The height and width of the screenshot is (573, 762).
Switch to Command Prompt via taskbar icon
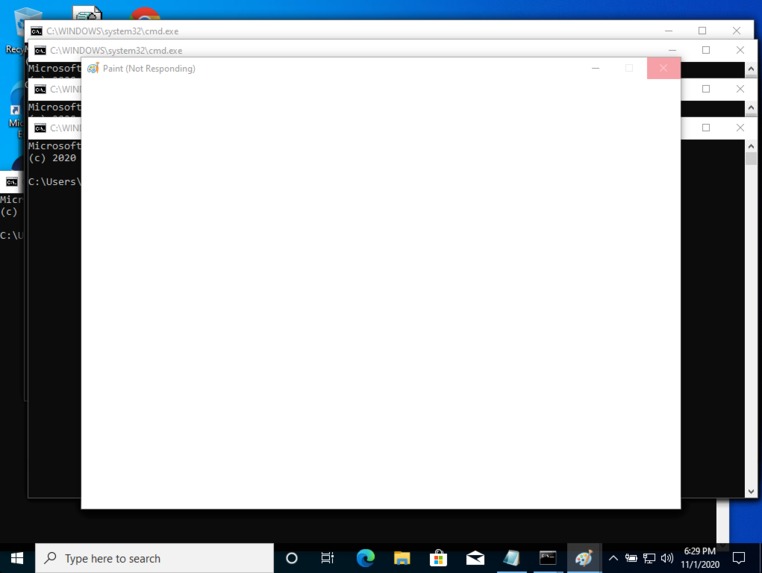[x=548, y=558]
